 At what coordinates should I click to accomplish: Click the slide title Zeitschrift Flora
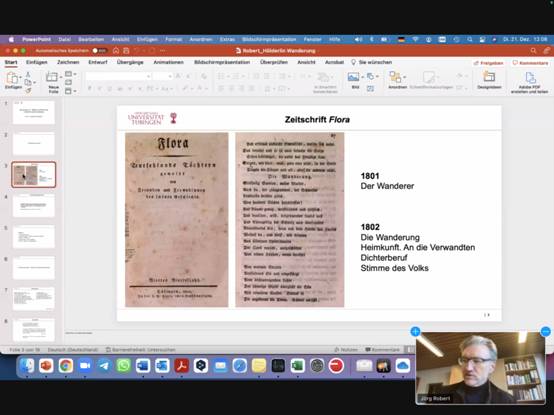[317, 119]
